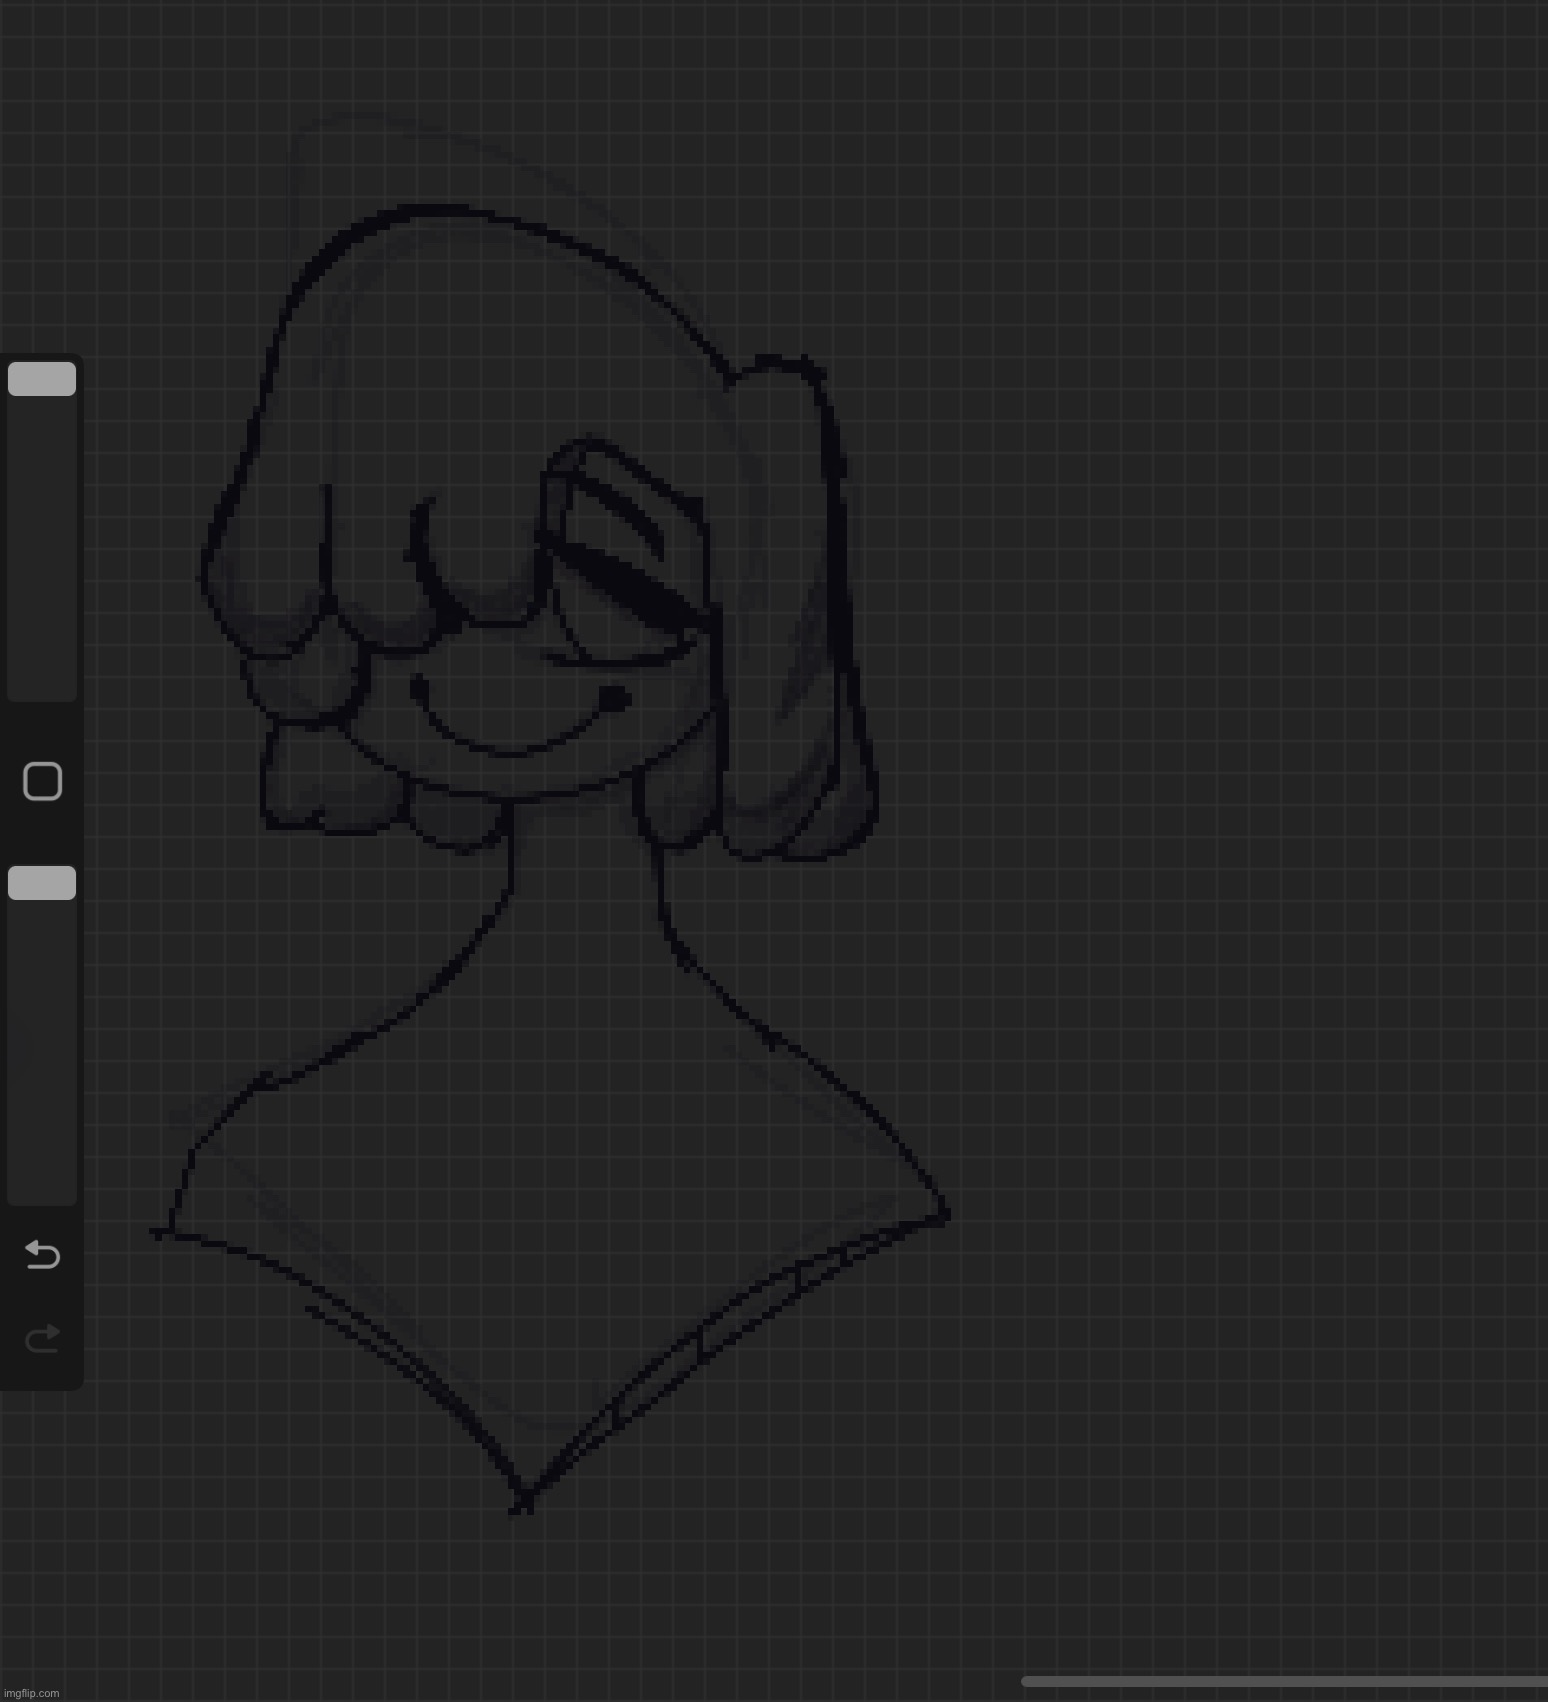This screenshot has width=1548, height=1702.
Task: Tap the redo arrow
Action: 42,1338
